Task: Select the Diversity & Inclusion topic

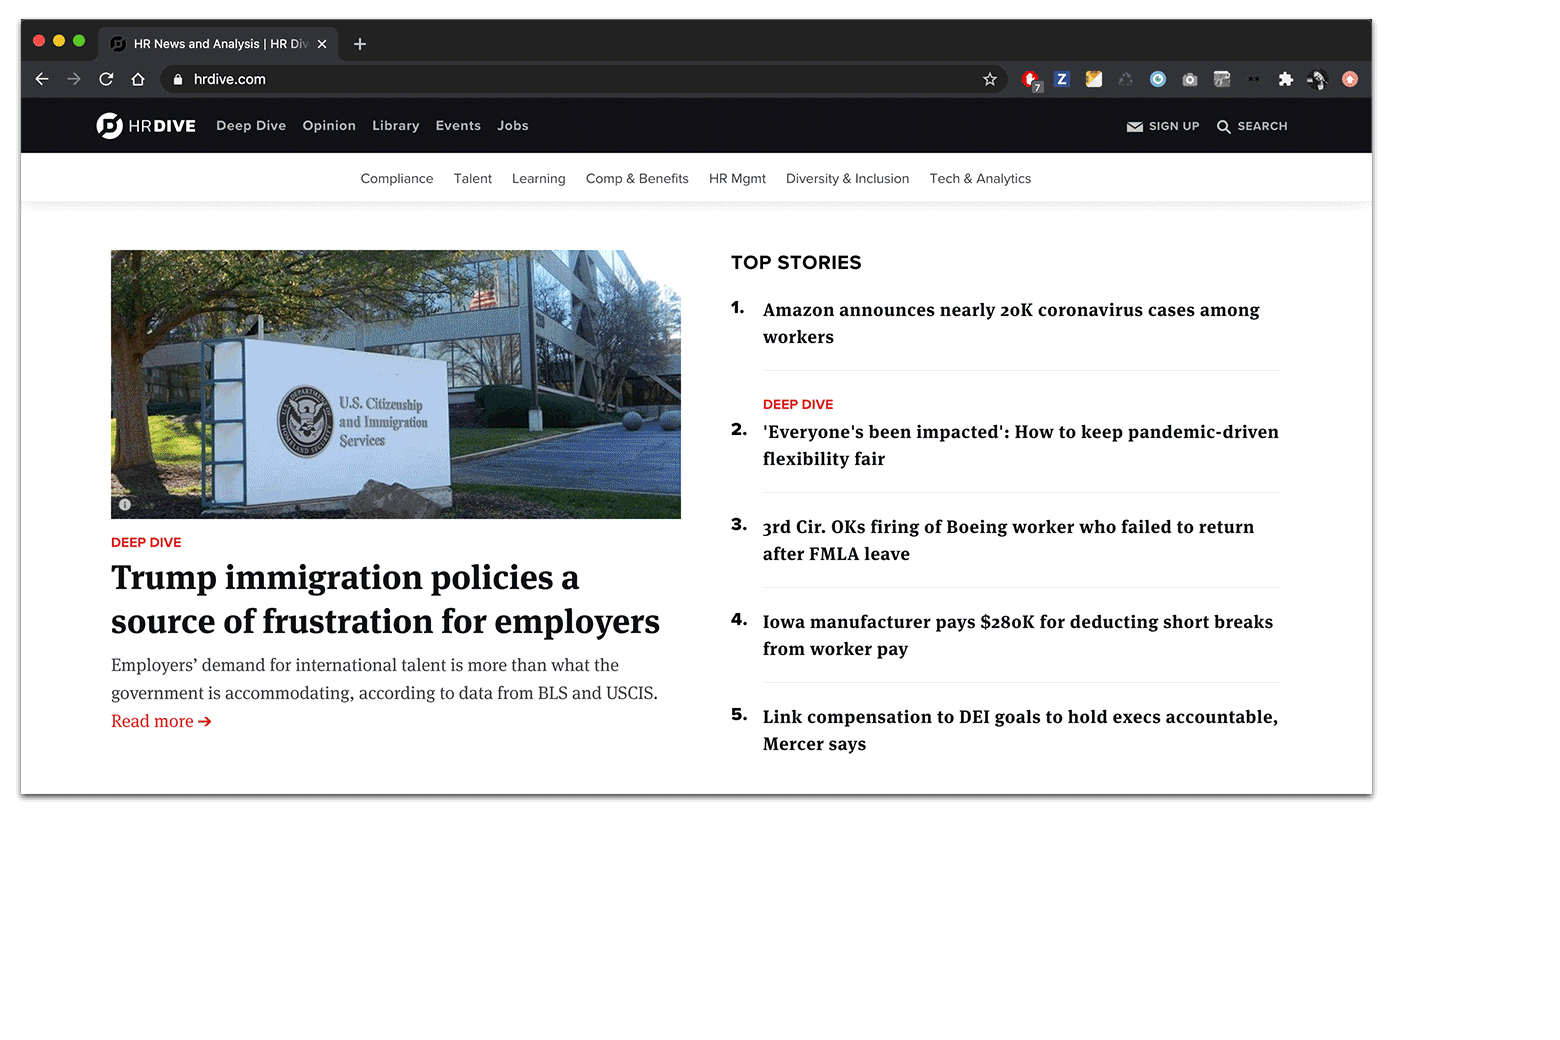Action: [848, 179]
